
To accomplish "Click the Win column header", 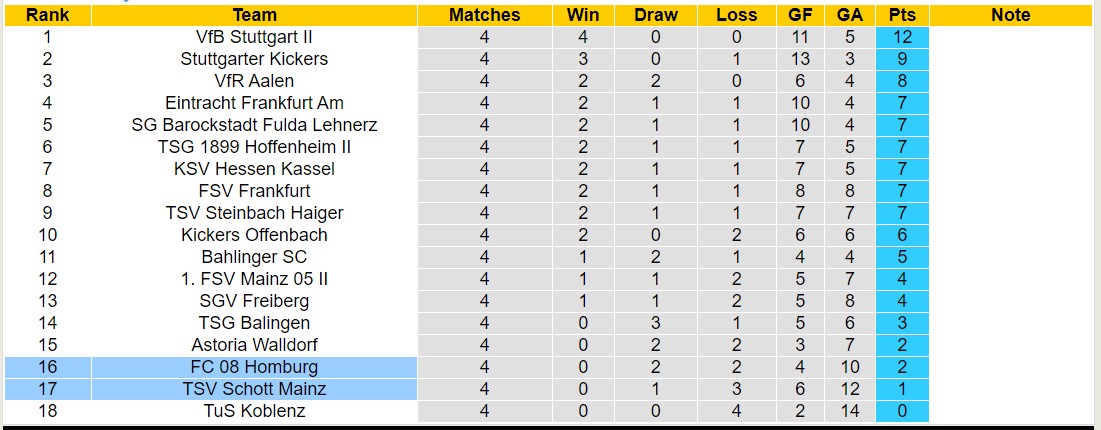I will coord(583,15).
